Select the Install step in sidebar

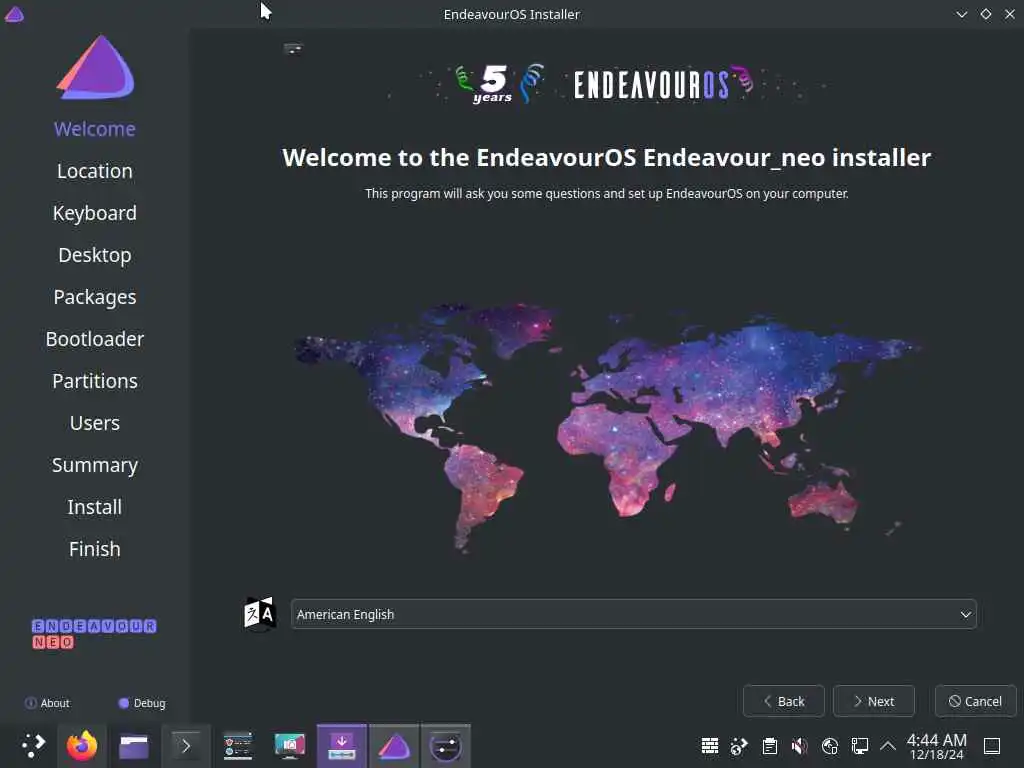95,507
